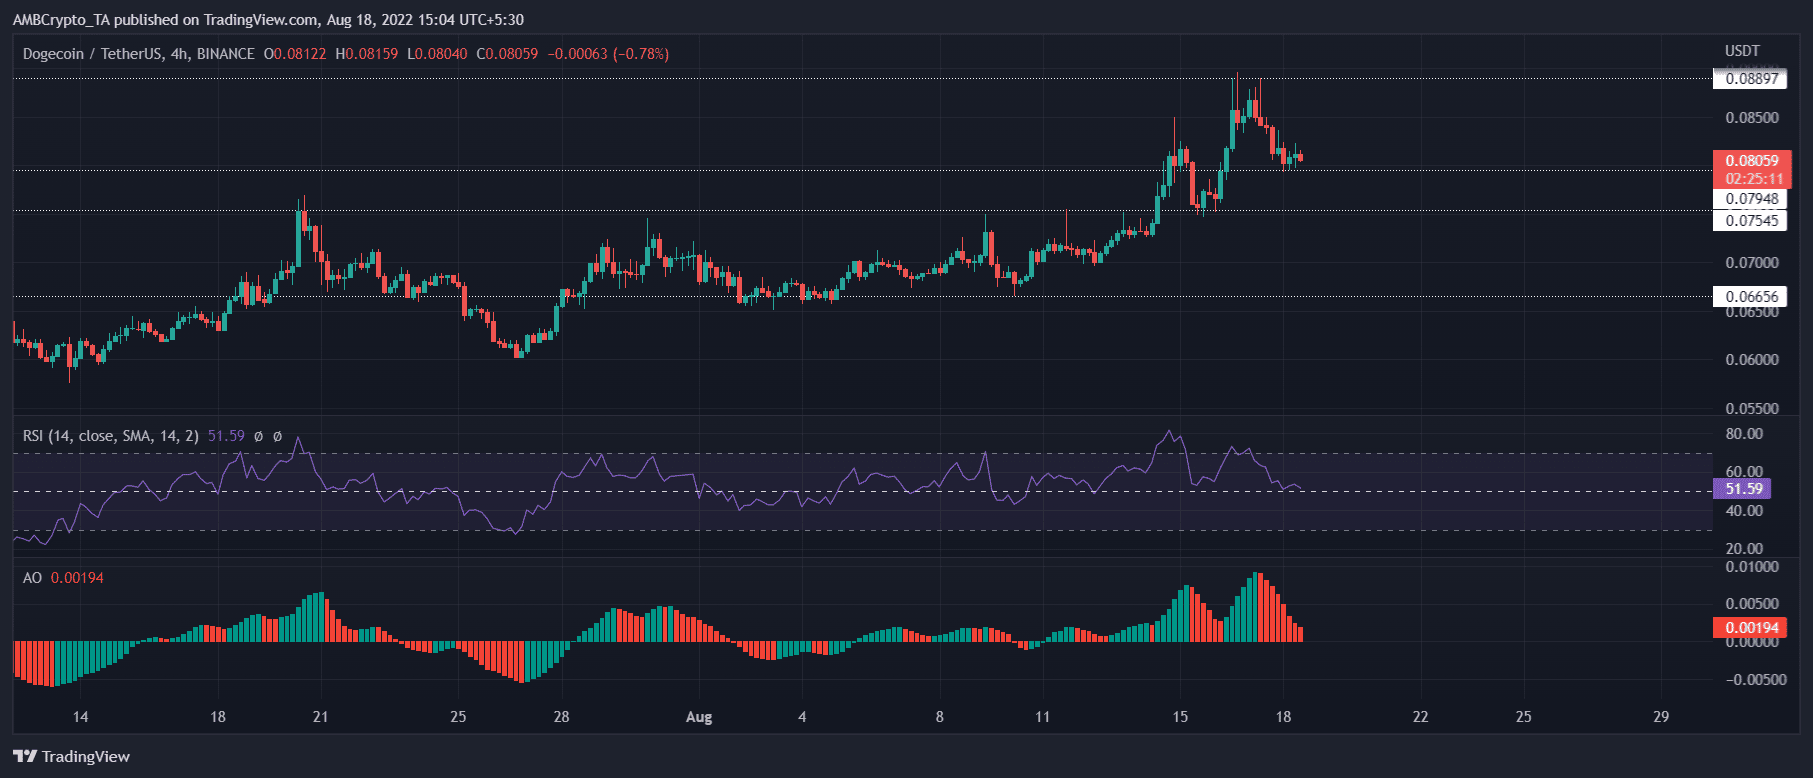
Task: Click the USDT currency label on price axis
Action: pos(1742,51)
